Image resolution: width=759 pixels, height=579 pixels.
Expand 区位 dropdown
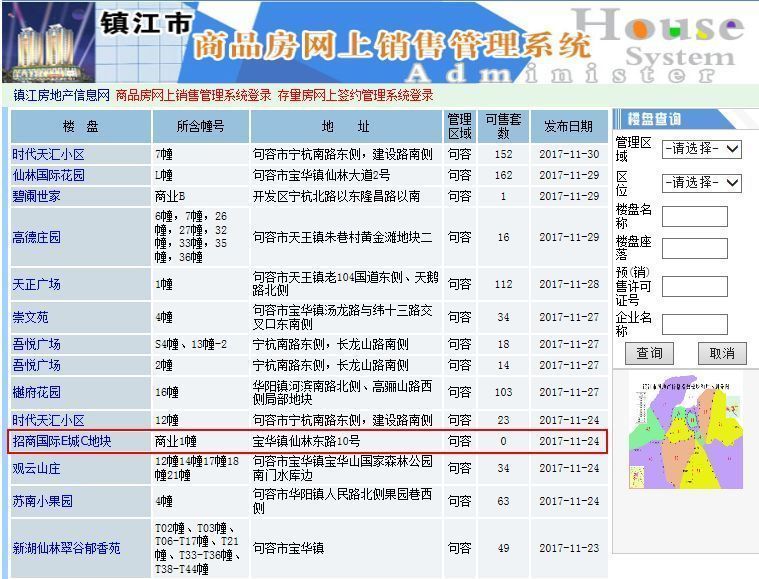coord(701,183)
